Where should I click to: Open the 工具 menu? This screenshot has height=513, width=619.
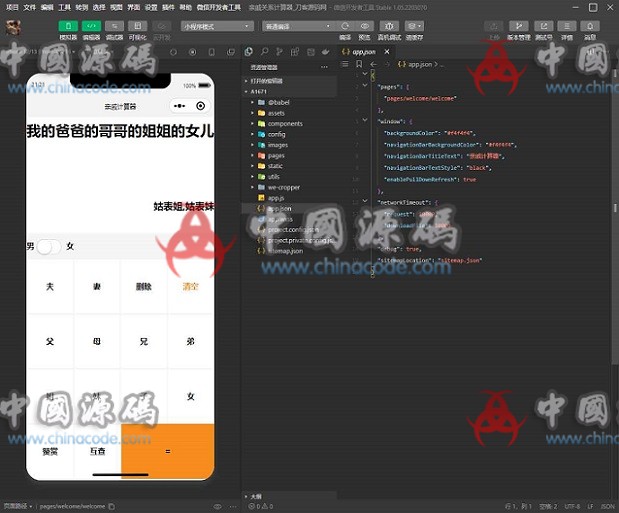[x=64, y=7]
